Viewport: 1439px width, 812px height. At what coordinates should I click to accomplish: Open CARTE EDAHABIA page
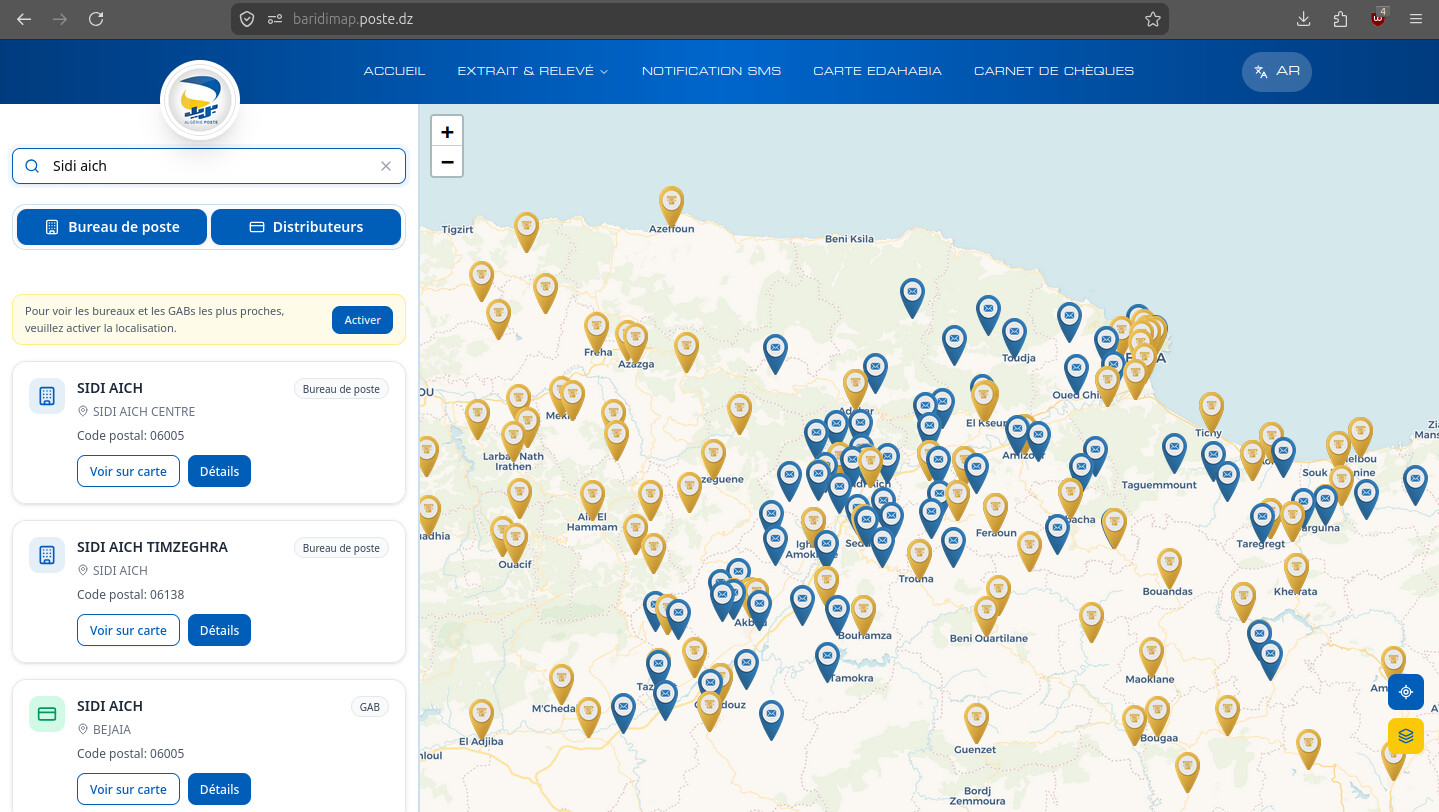(877, 71)
